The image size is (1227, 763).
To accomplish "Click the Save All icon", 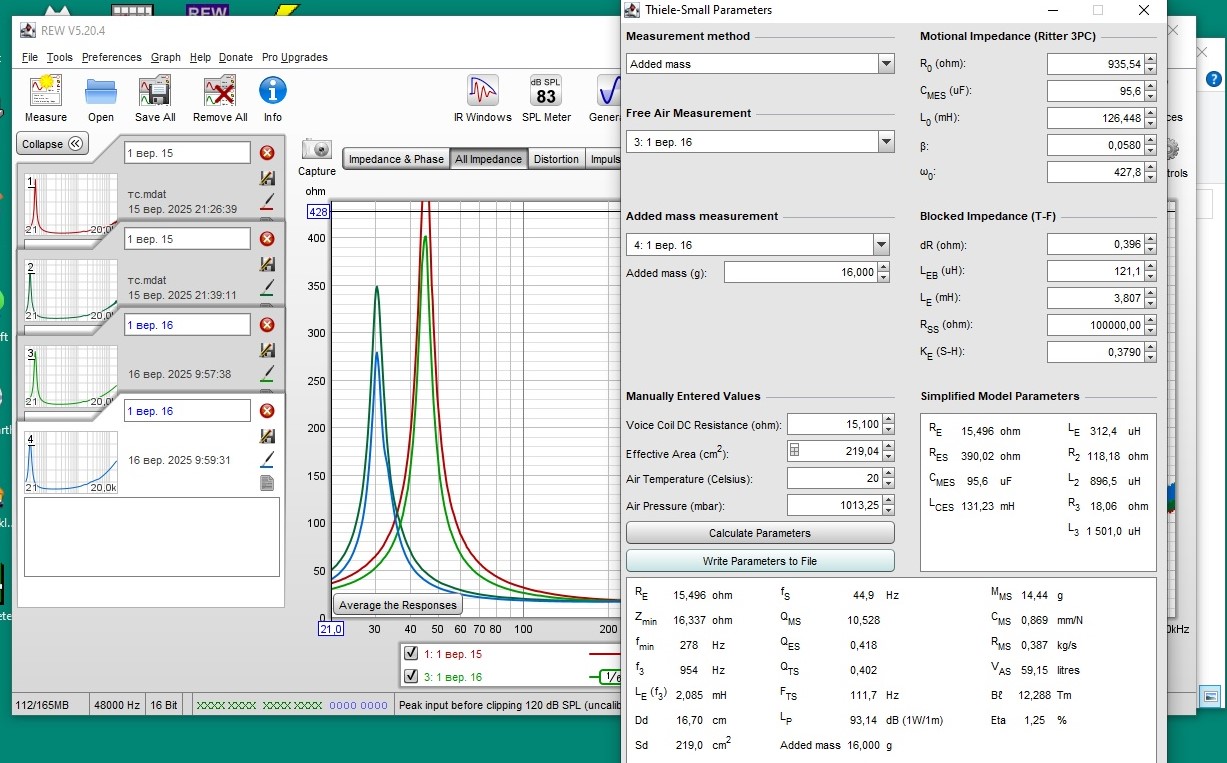I will (x=155, y=92).
